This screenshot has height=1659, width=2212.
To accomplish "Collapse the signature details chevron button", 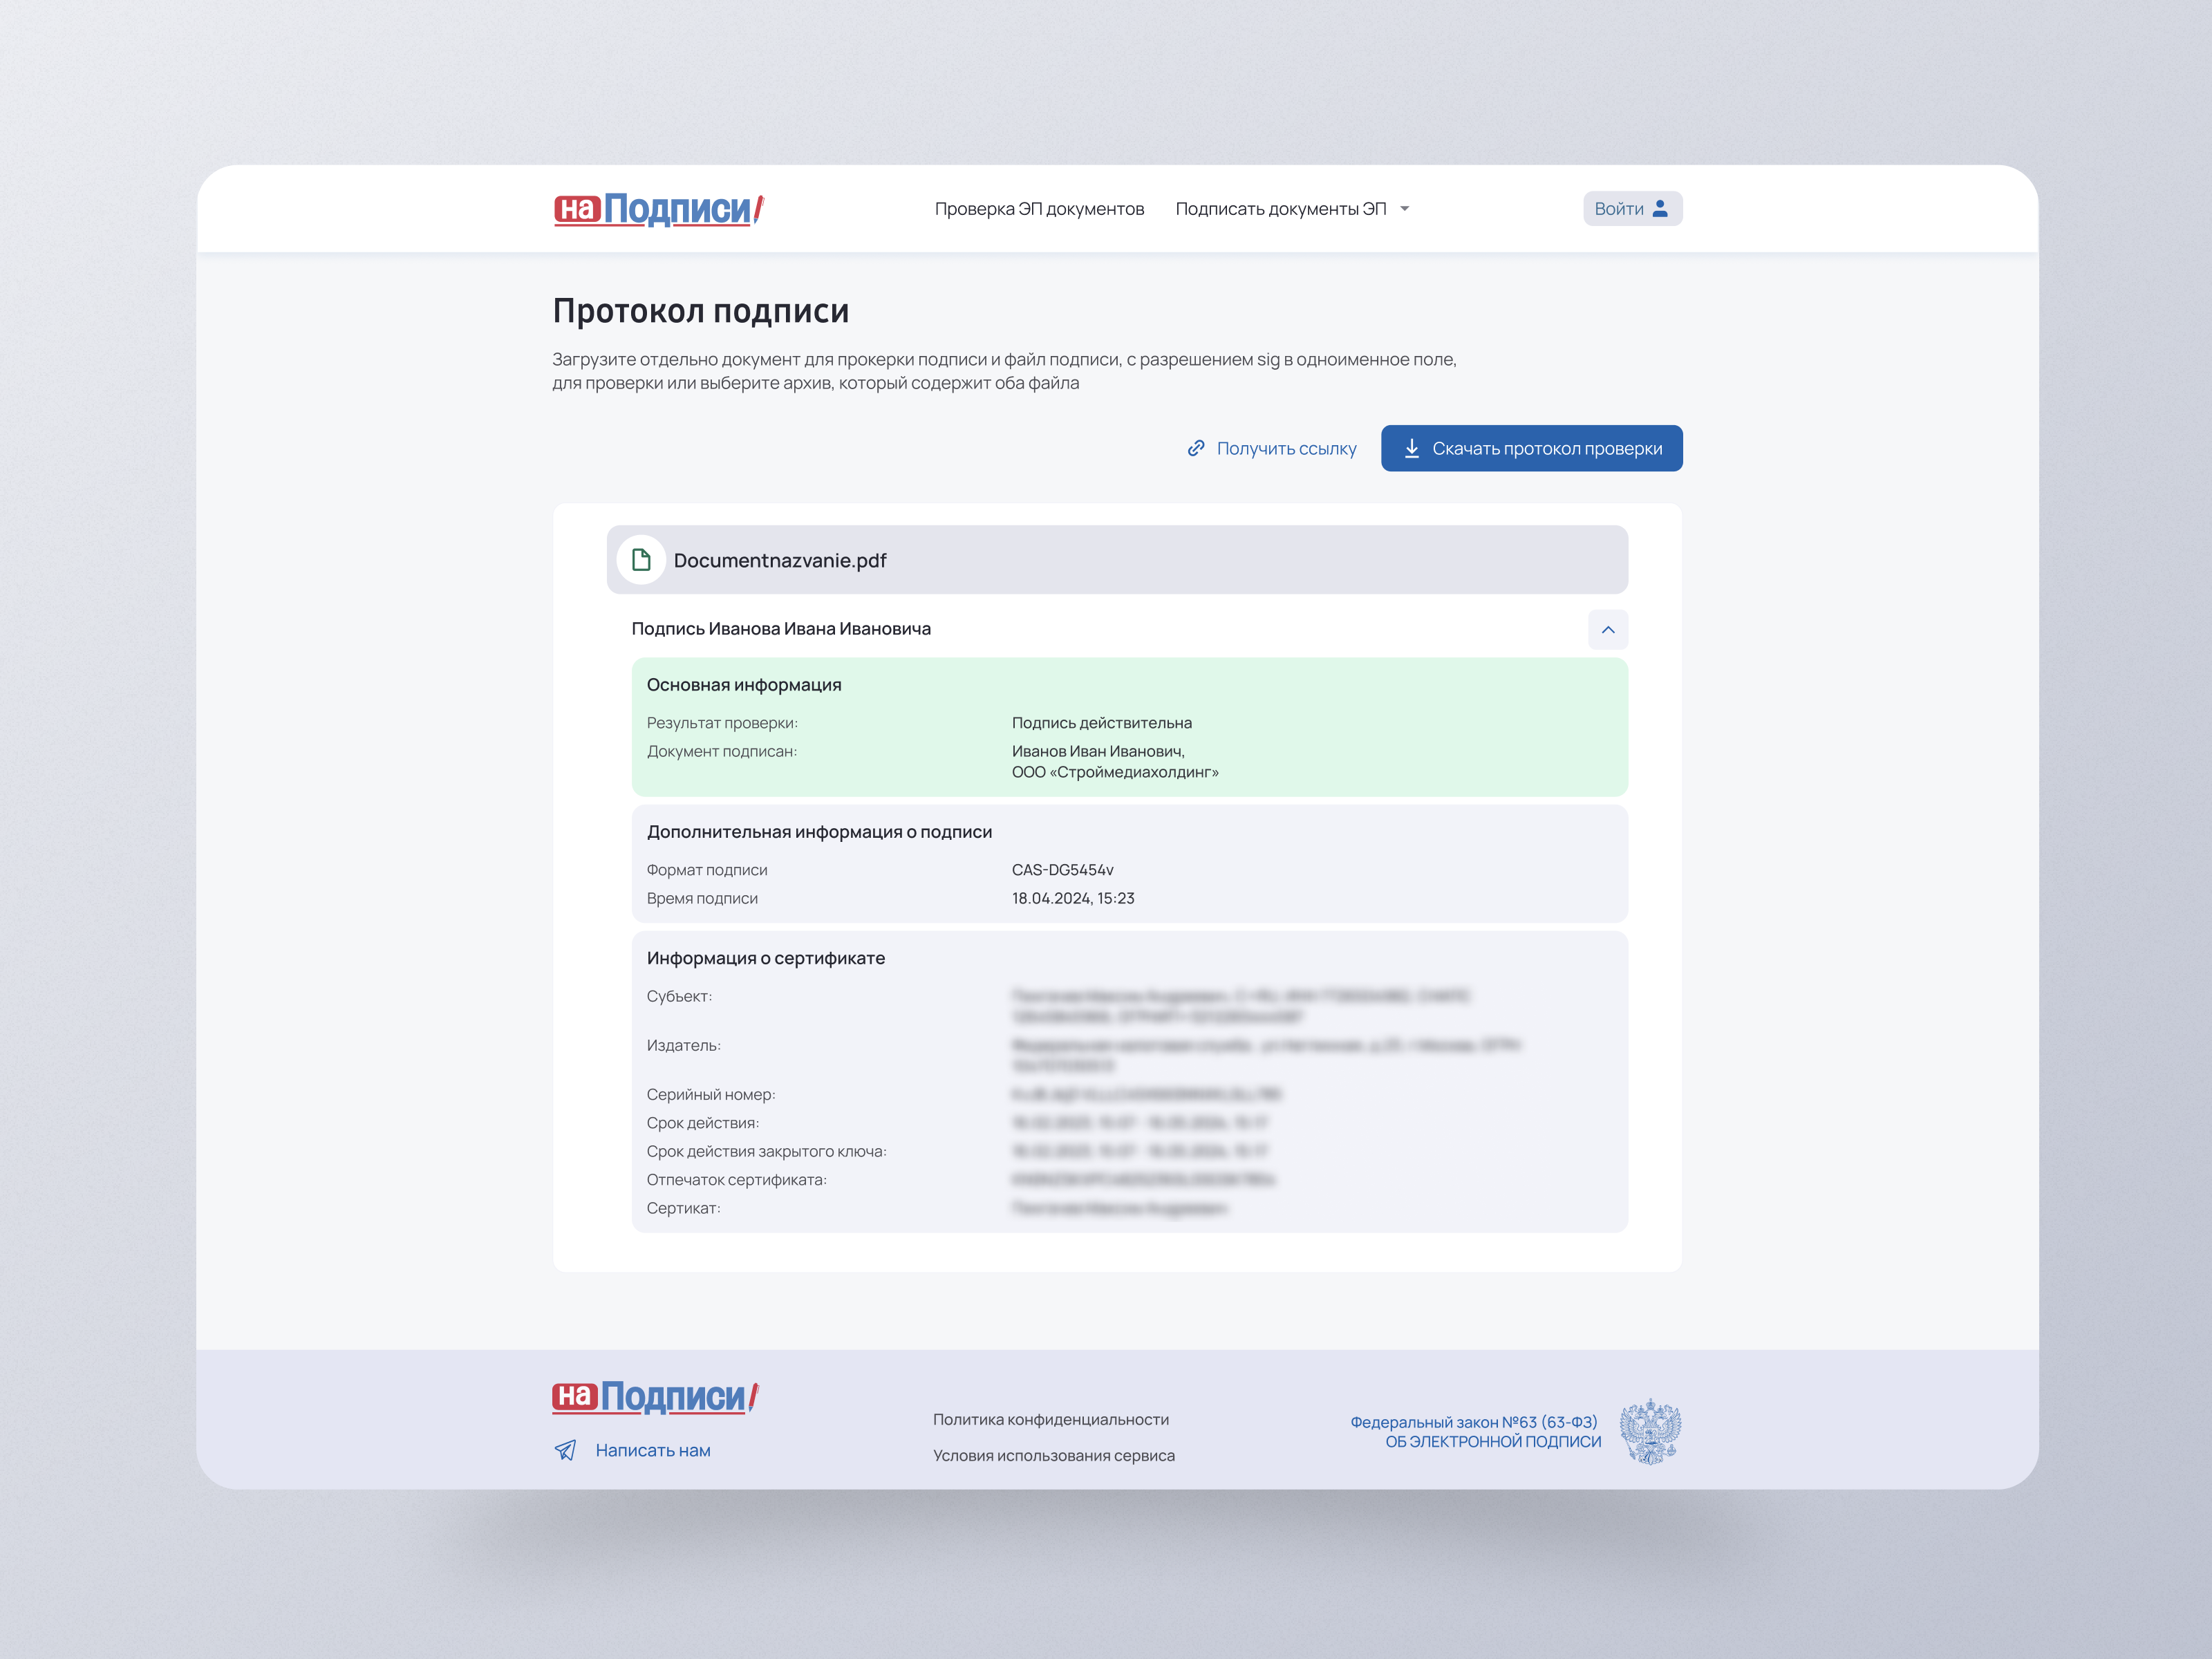I will click(x=1607, y=629).
